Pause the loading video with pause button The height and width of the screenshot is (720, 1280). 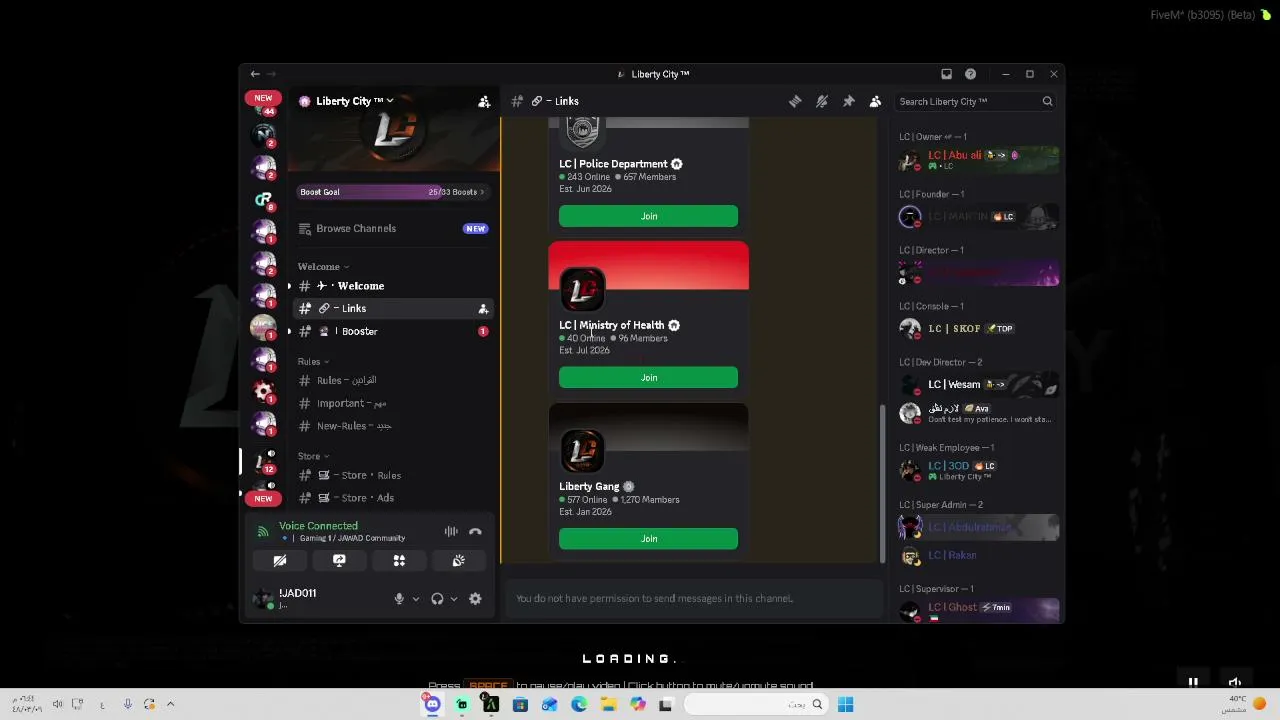(1193, 682)
